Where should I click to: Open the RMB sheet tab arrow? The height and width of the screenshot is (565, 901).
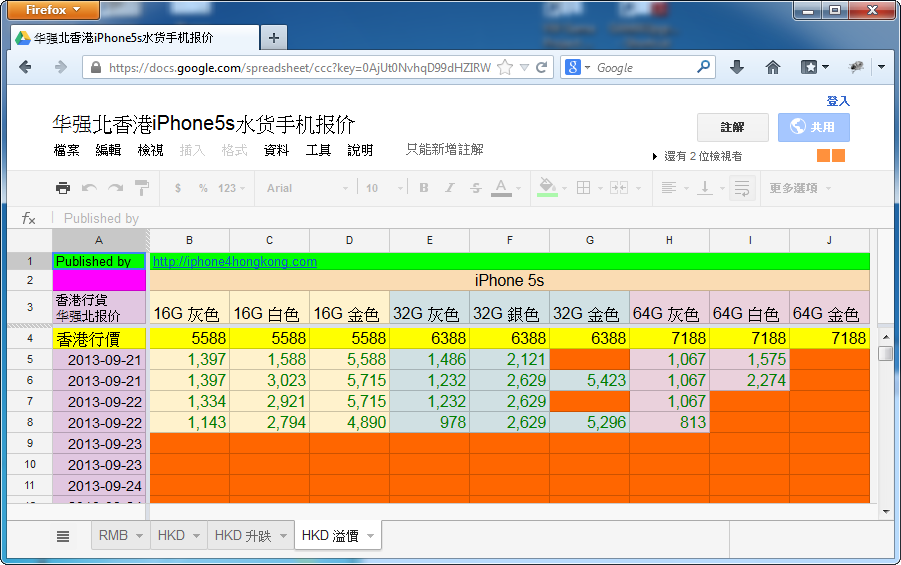click(x=139, y=536)
